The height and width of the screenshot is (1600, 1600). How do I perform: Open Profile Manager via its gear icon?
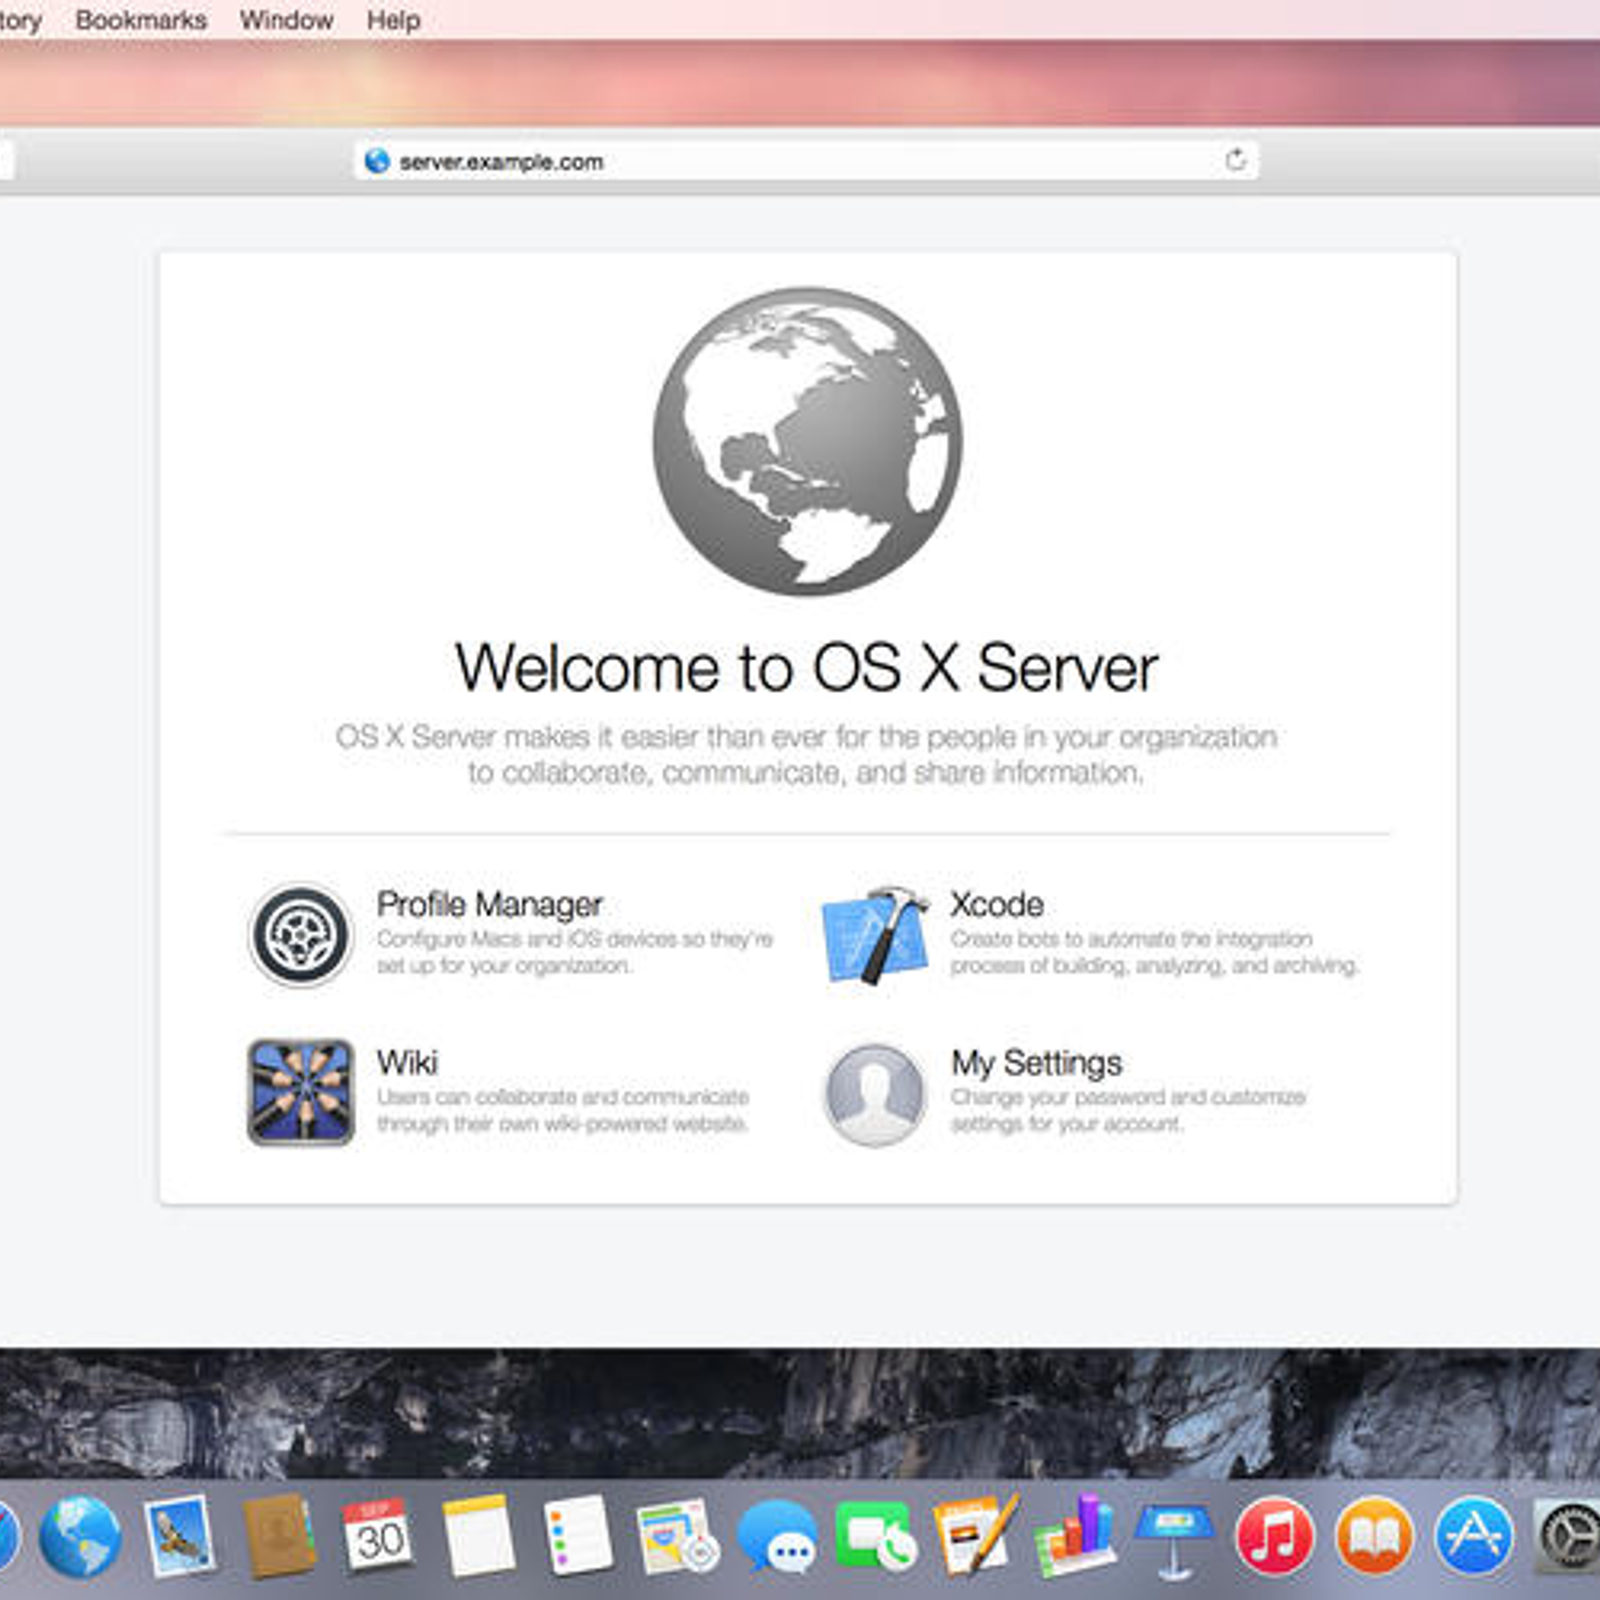tap(300, 935)
